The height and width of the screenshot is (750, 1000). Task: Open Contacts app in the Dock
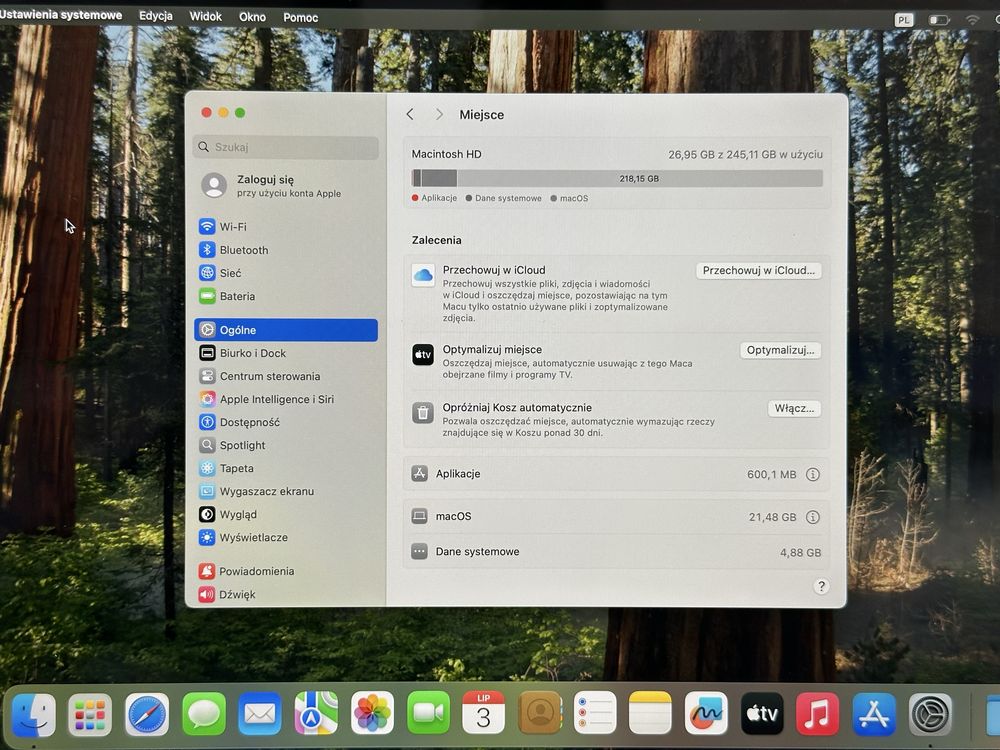coord(540,714)
